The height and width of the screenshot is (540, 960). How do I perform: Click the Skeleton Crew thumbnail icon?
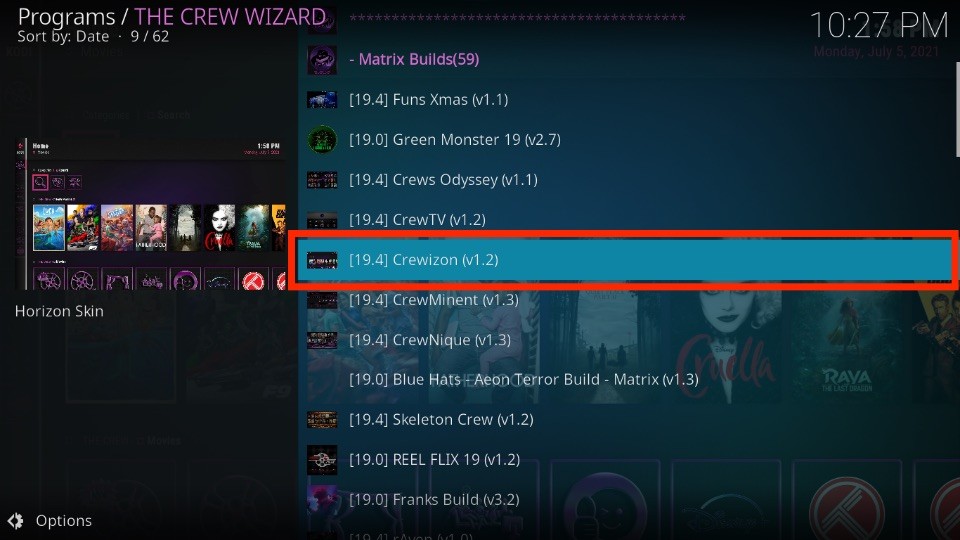coord(322,420)
